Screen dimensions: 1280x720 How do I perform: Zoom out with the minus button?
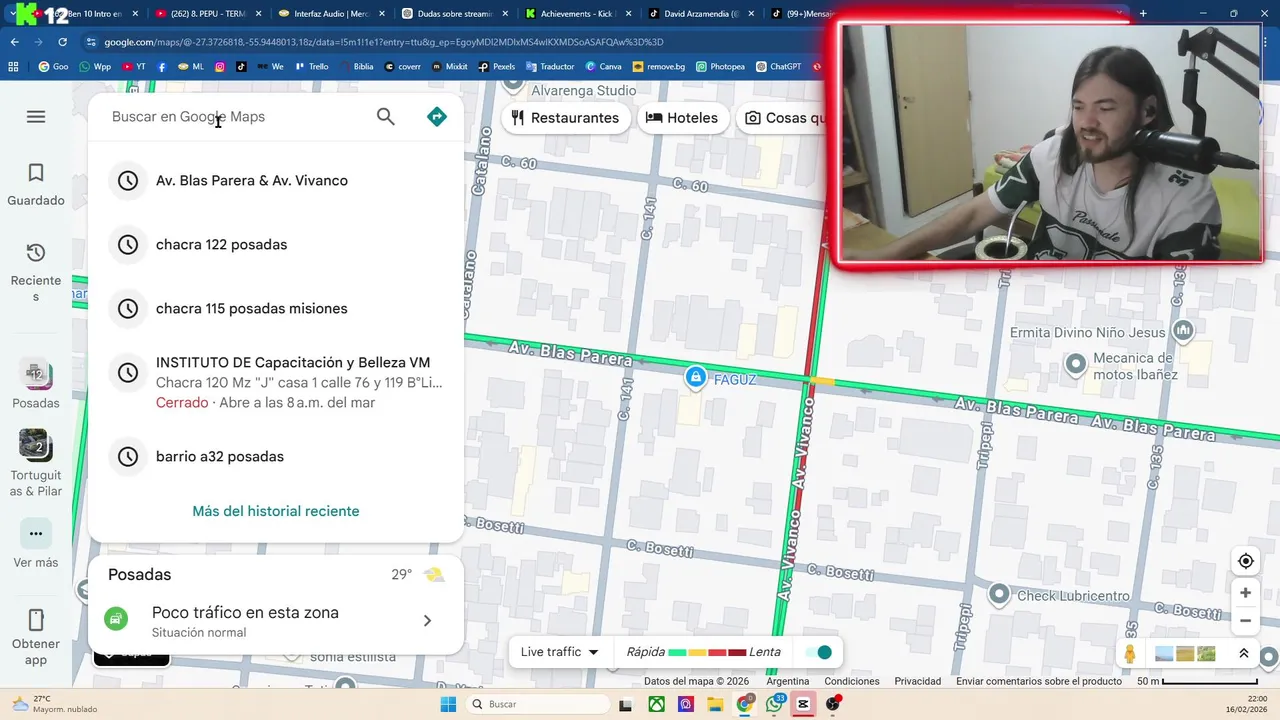[x=1245, y=621]
